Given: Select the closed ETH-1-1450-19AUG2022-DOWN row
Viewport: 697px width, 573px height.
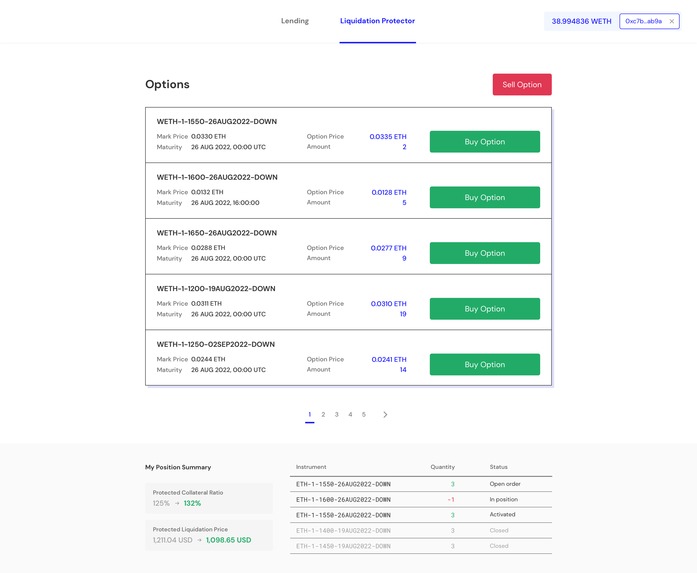Looking at the screenshot, I should coord(421,546).
